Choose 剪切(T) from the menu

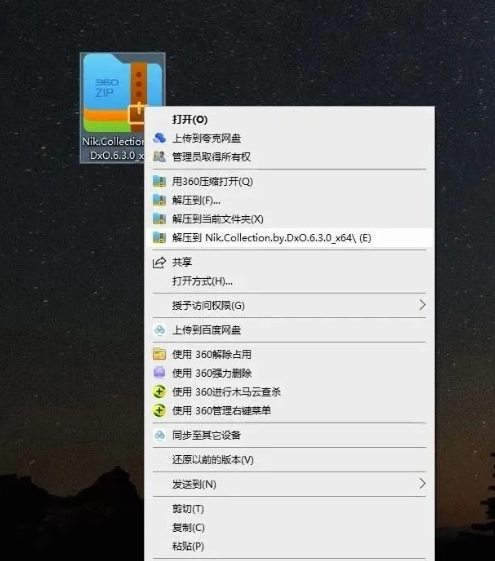[290, 508]
